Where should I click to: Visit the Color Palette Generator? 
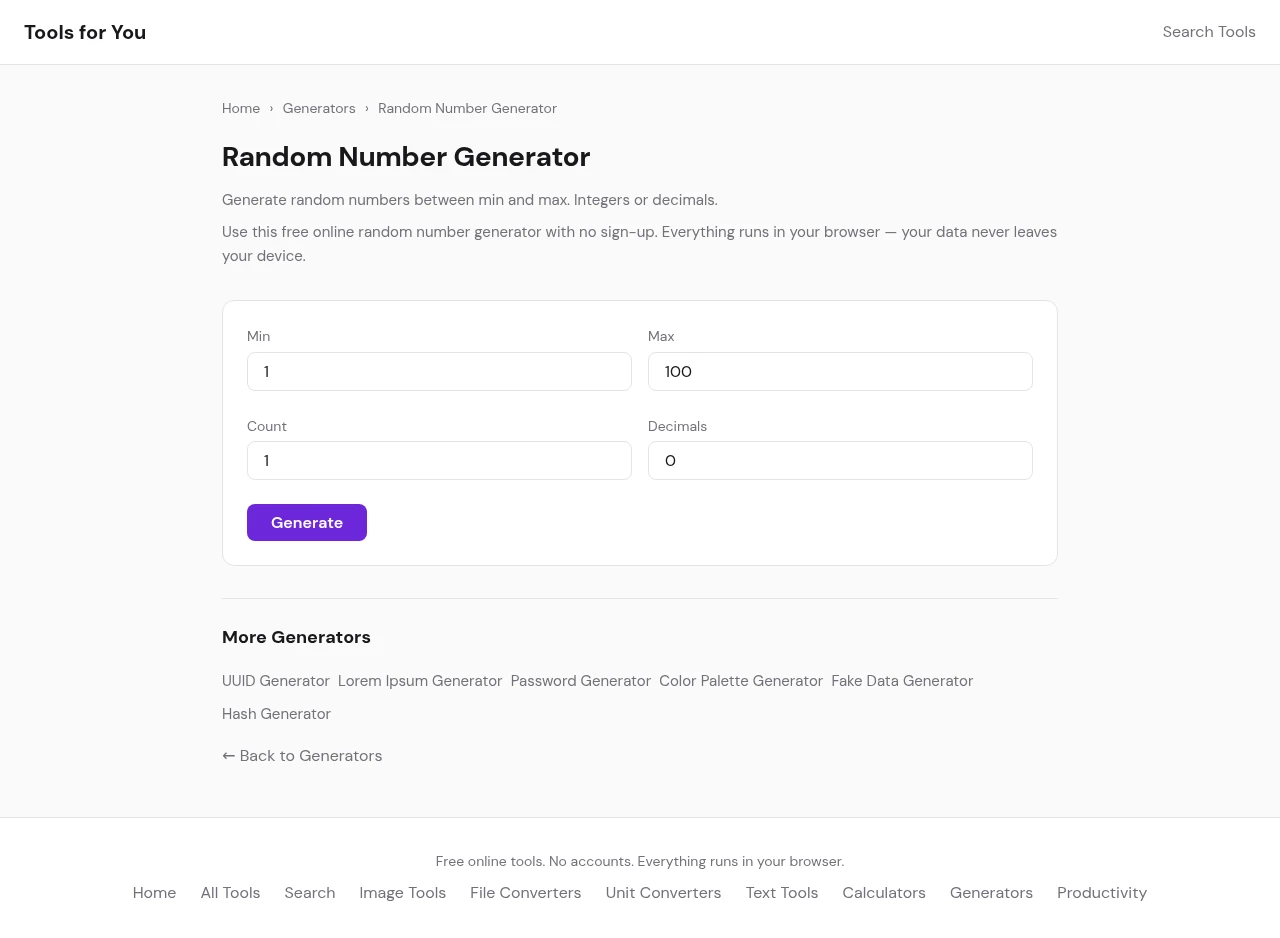(x=741, y=681)
